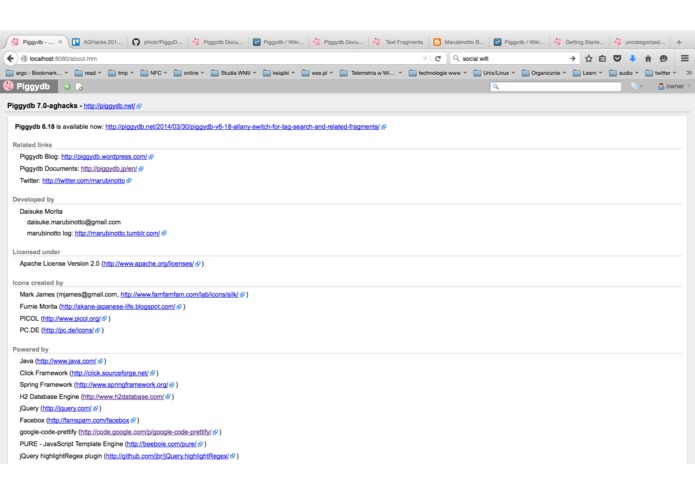Image resolution: width=695 pixels, height=494 pixels.
Task: Click the document icon beside add fragment
Action: click(79, 87)
